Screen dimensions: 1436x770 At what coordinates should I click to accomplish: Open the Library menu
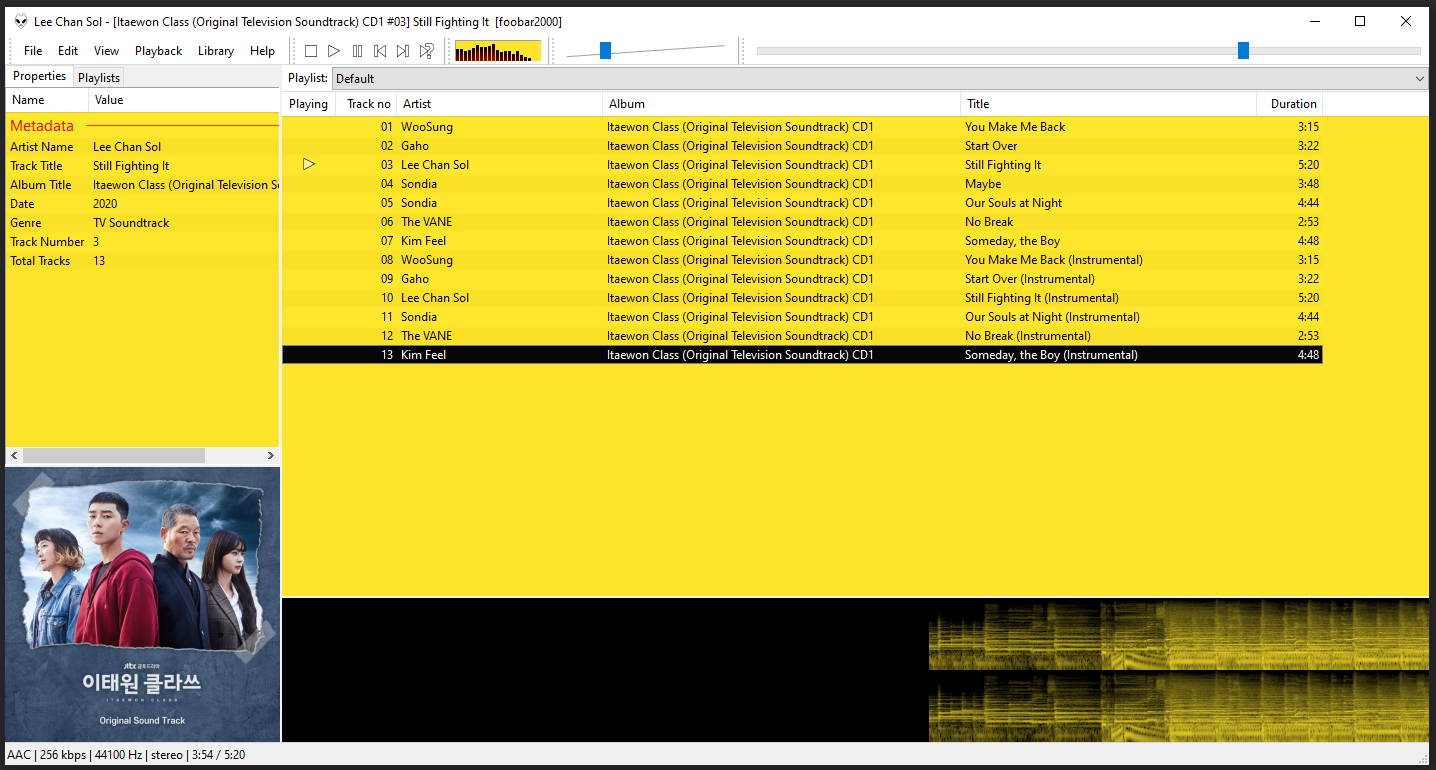click(216, 51)
